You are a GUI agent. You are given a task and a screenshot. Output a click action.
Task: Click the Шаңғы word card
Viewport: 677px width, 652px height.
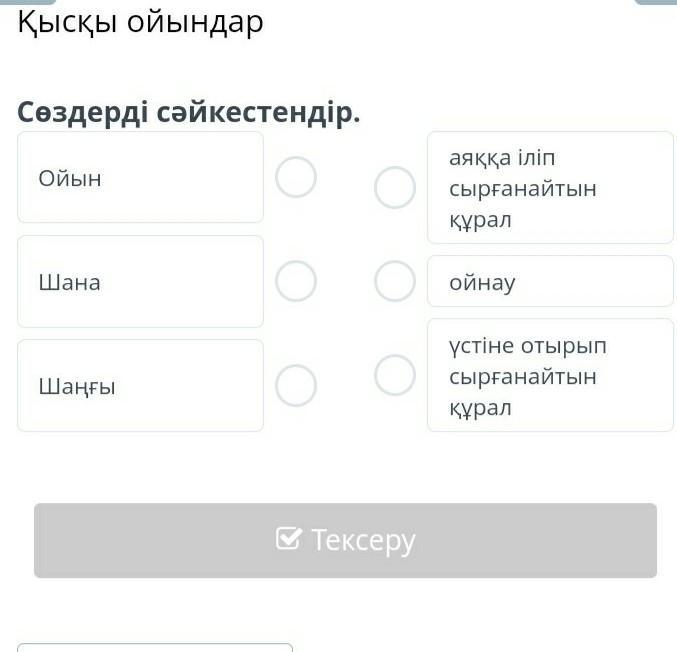point(140,385)
